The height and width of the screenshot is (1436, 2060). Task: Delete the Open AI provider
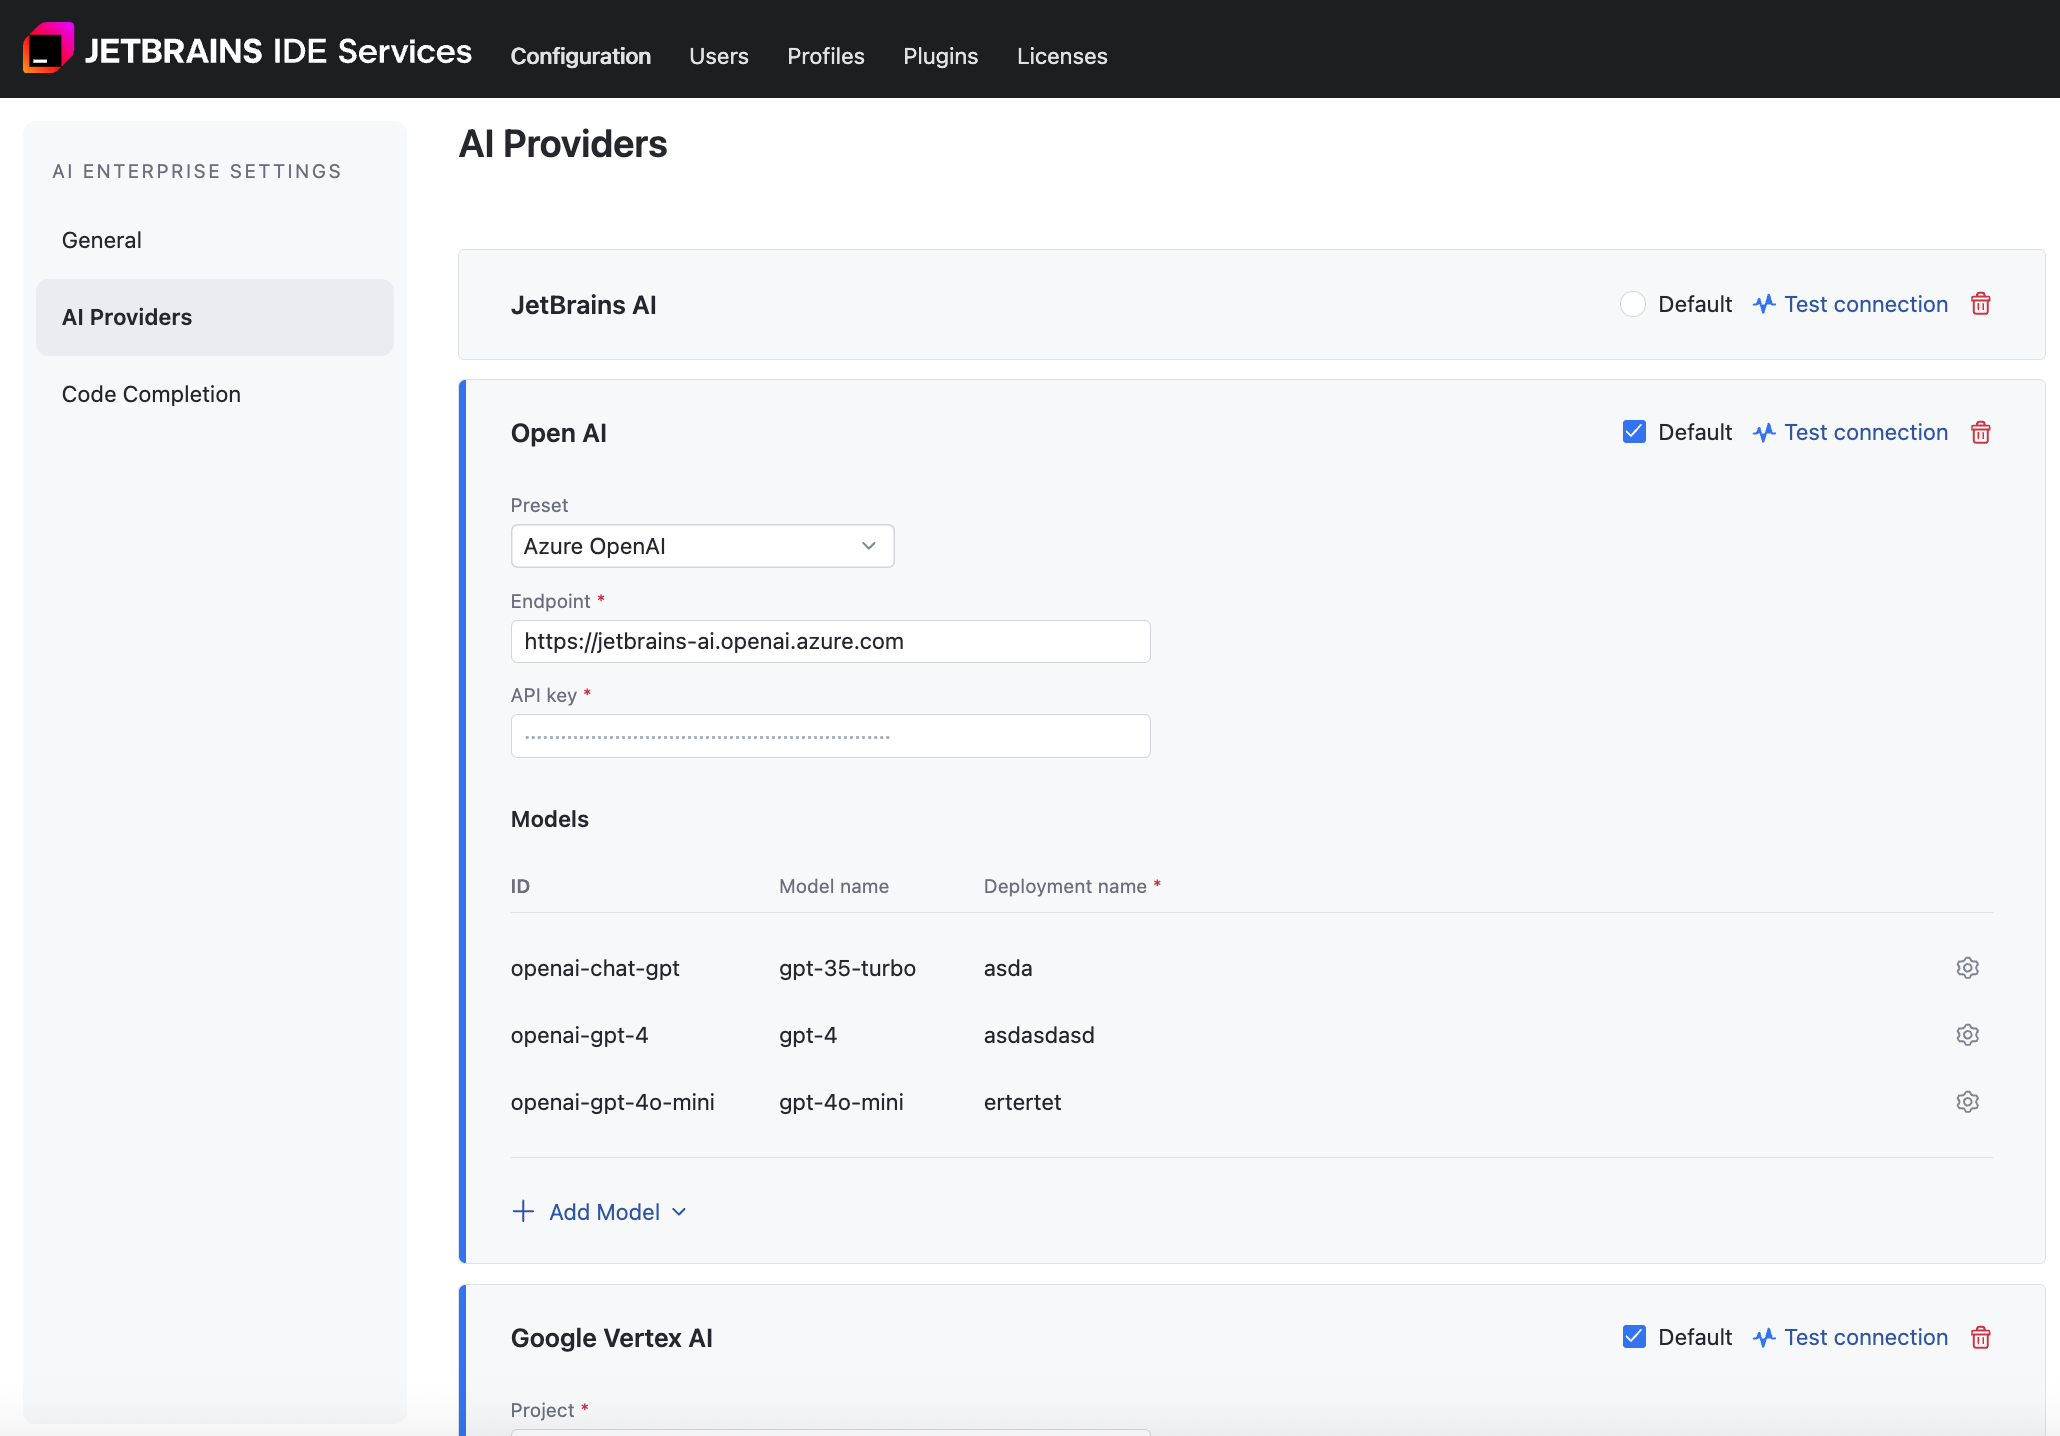[1981, 432]
